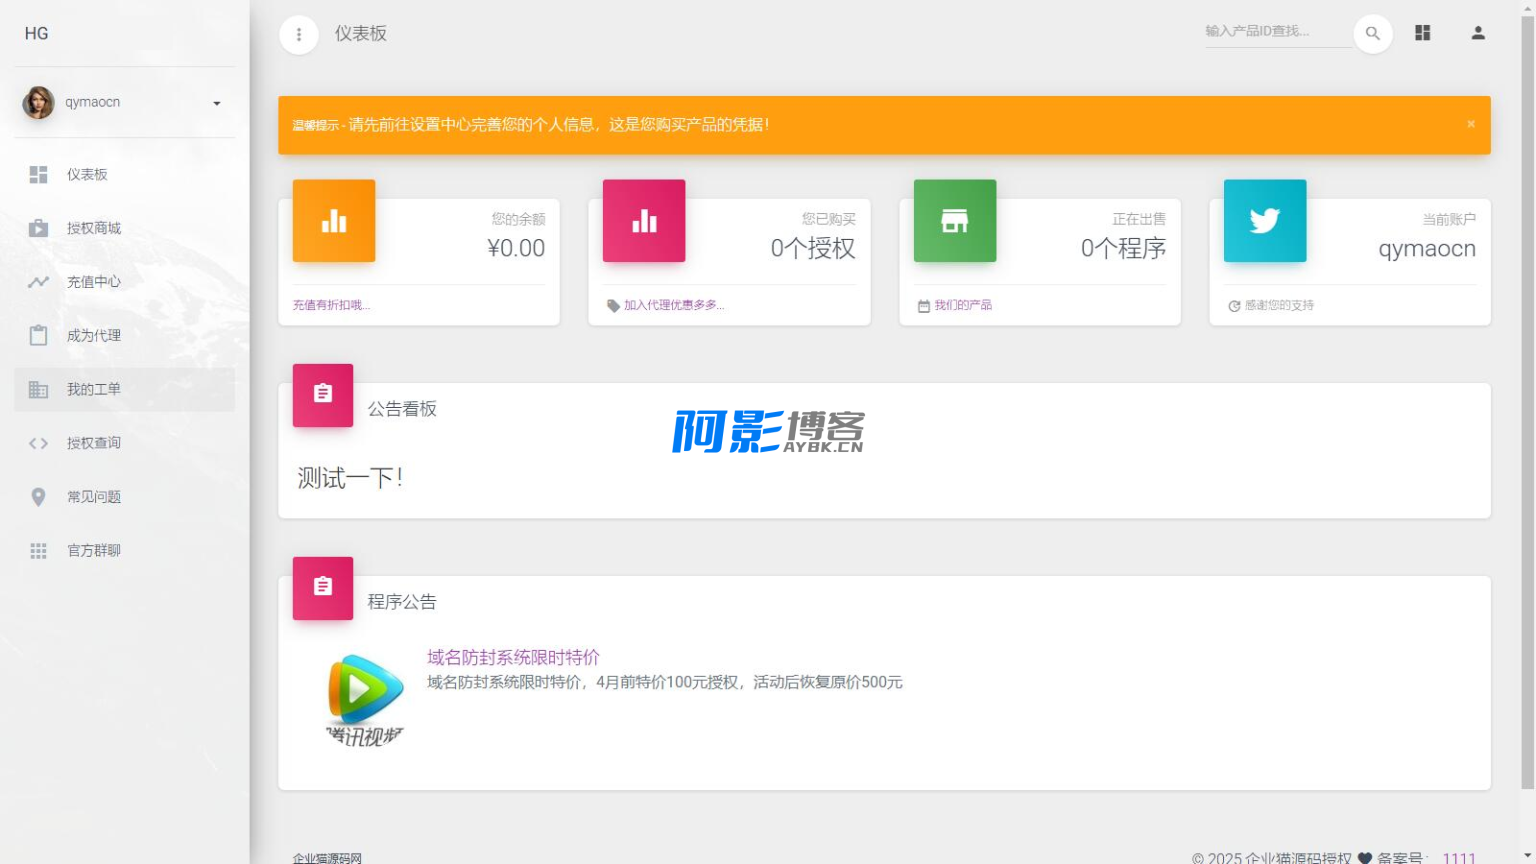
Task: Go to 充值中心 in the sidebar
Action: click(93, 282)
